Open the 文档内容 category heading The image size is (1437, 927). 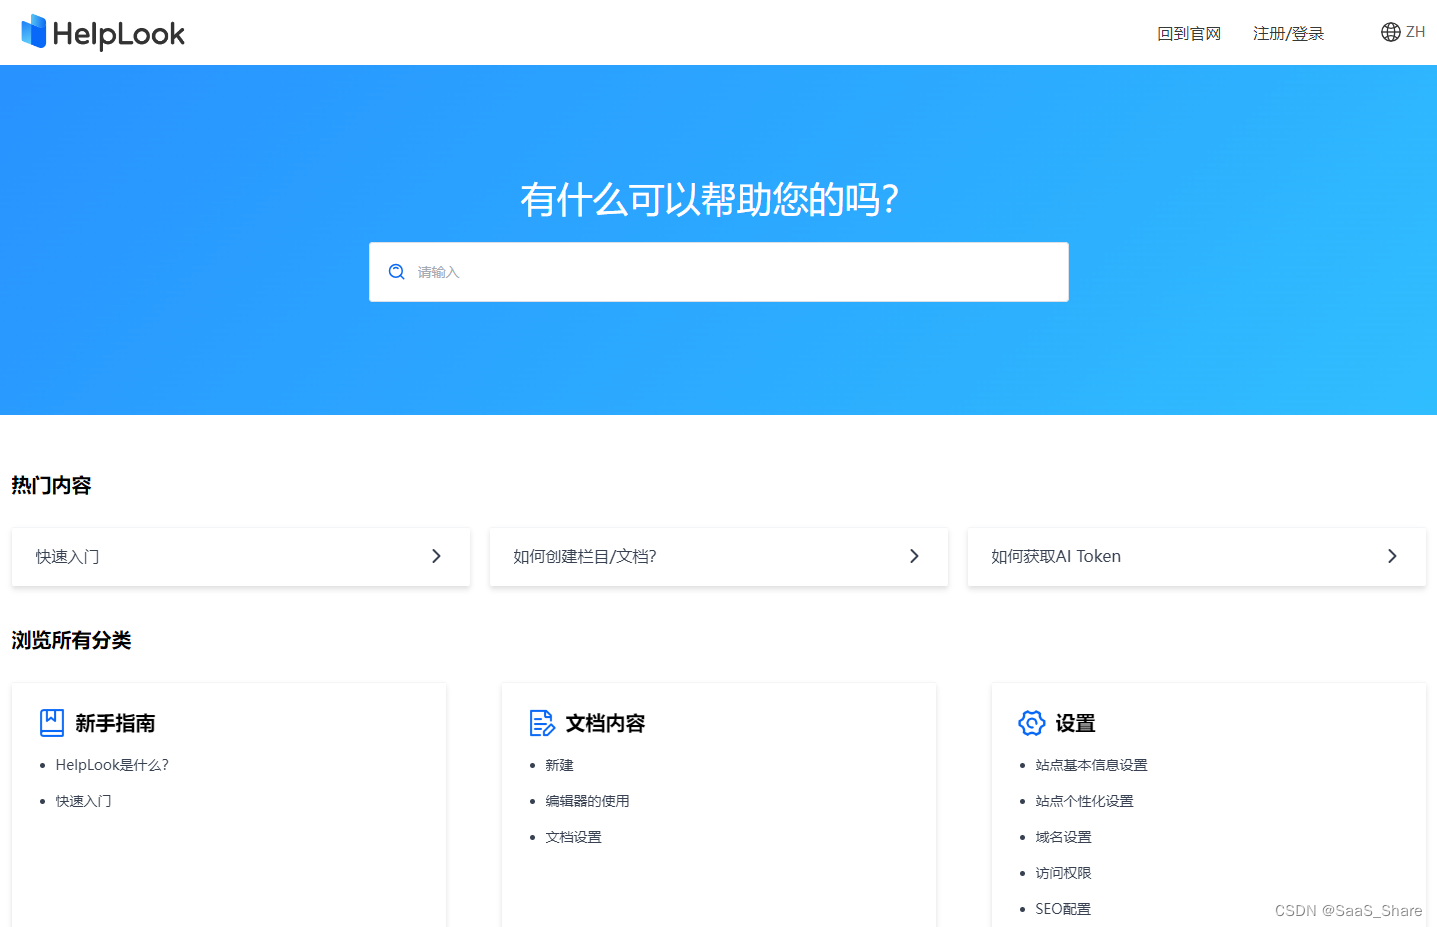605,723
